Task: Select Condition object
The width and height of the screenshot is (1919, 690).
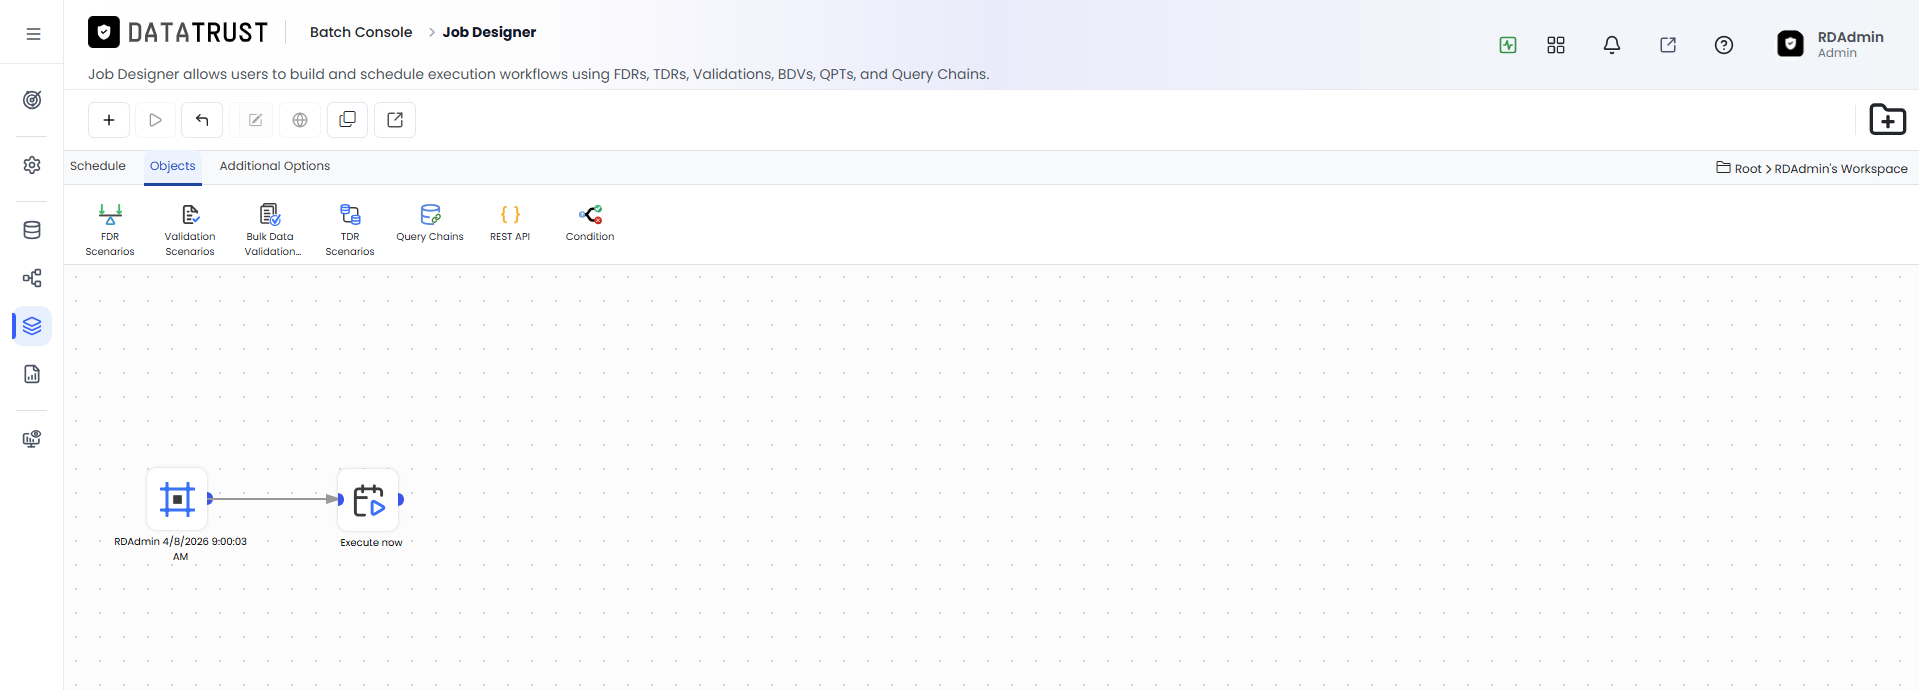Action: pyautogui.click(x=590, y=223)
